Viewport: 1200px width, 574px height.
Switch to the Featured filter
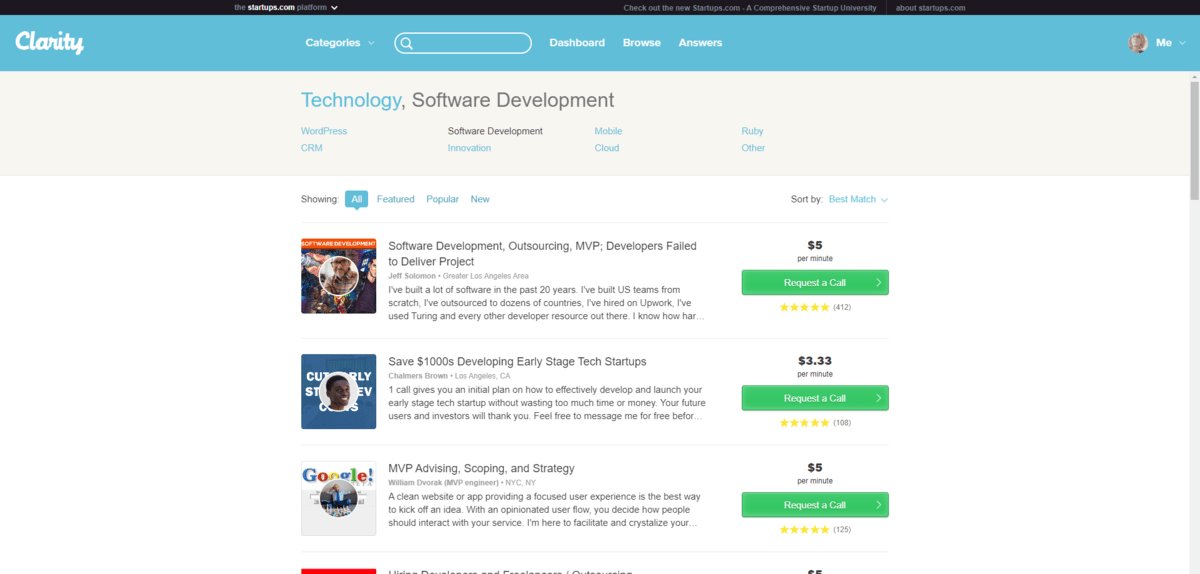[396, 199]
